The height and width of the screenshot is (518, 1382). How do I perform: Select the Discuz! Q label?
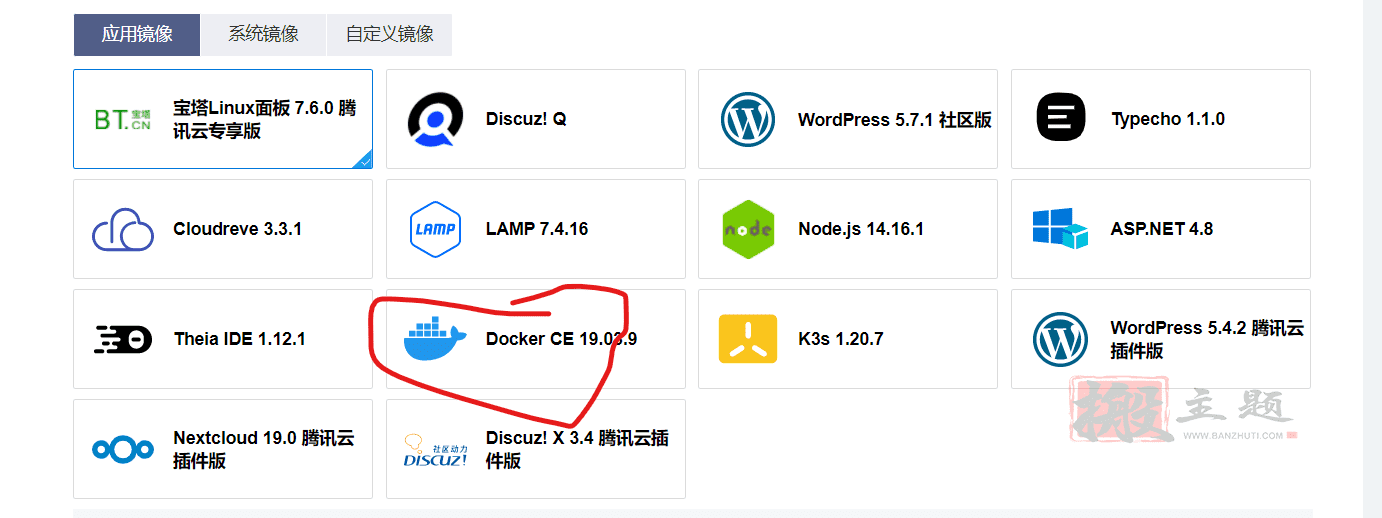tap(526, 119)
